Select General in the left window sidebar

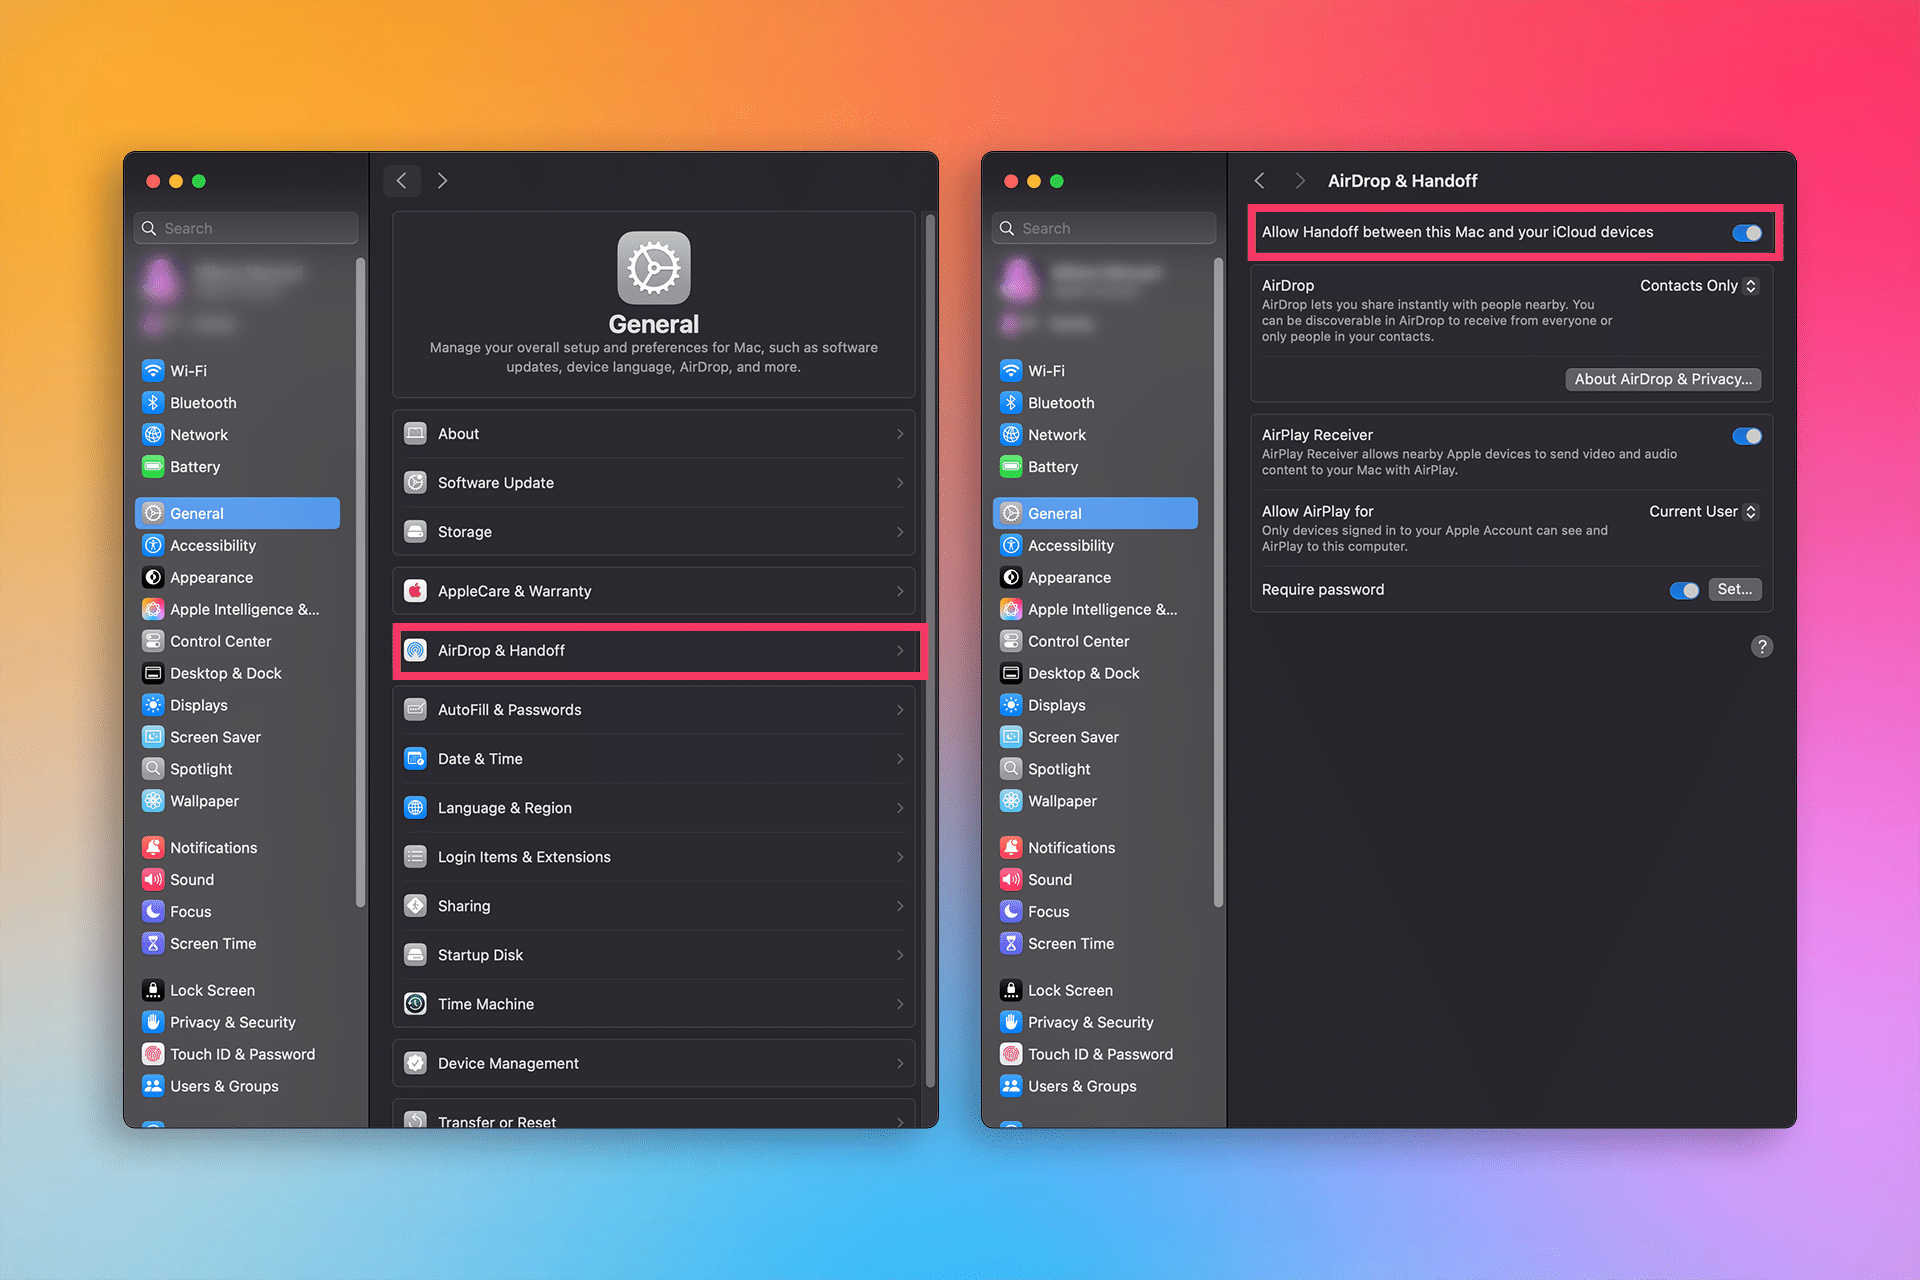coord(238,513)
